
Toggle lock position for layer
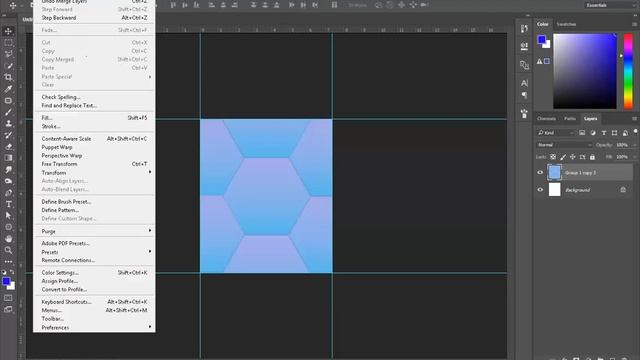[x=573, y=157]
